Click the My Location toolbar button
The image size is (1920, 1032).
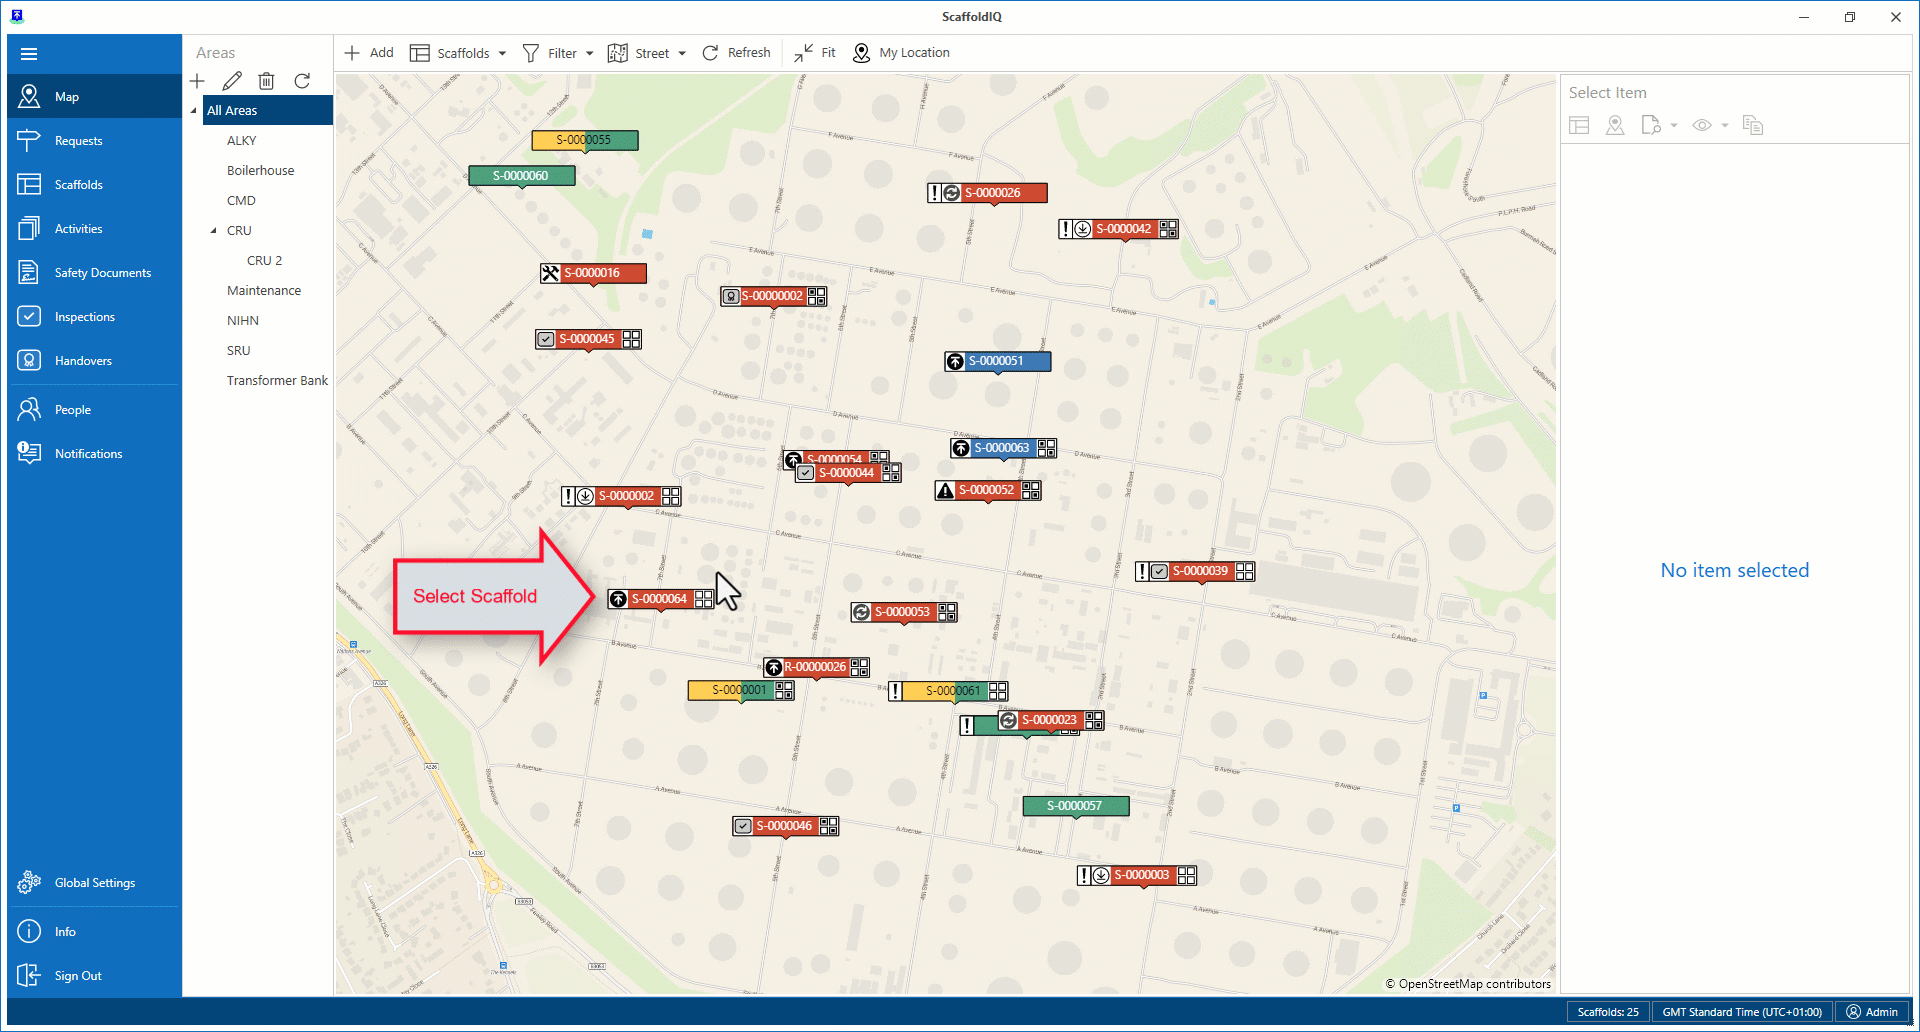901,53
